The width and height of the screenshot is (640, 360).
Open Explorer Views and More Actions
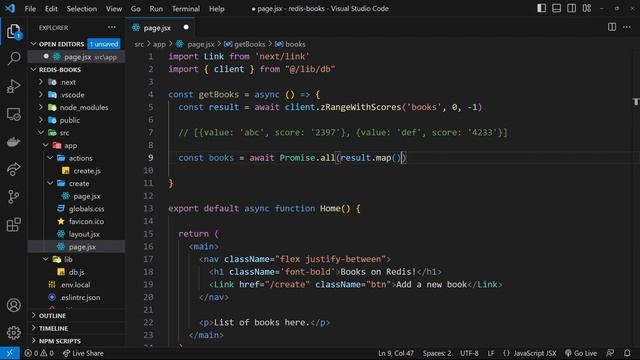[111, 27]
